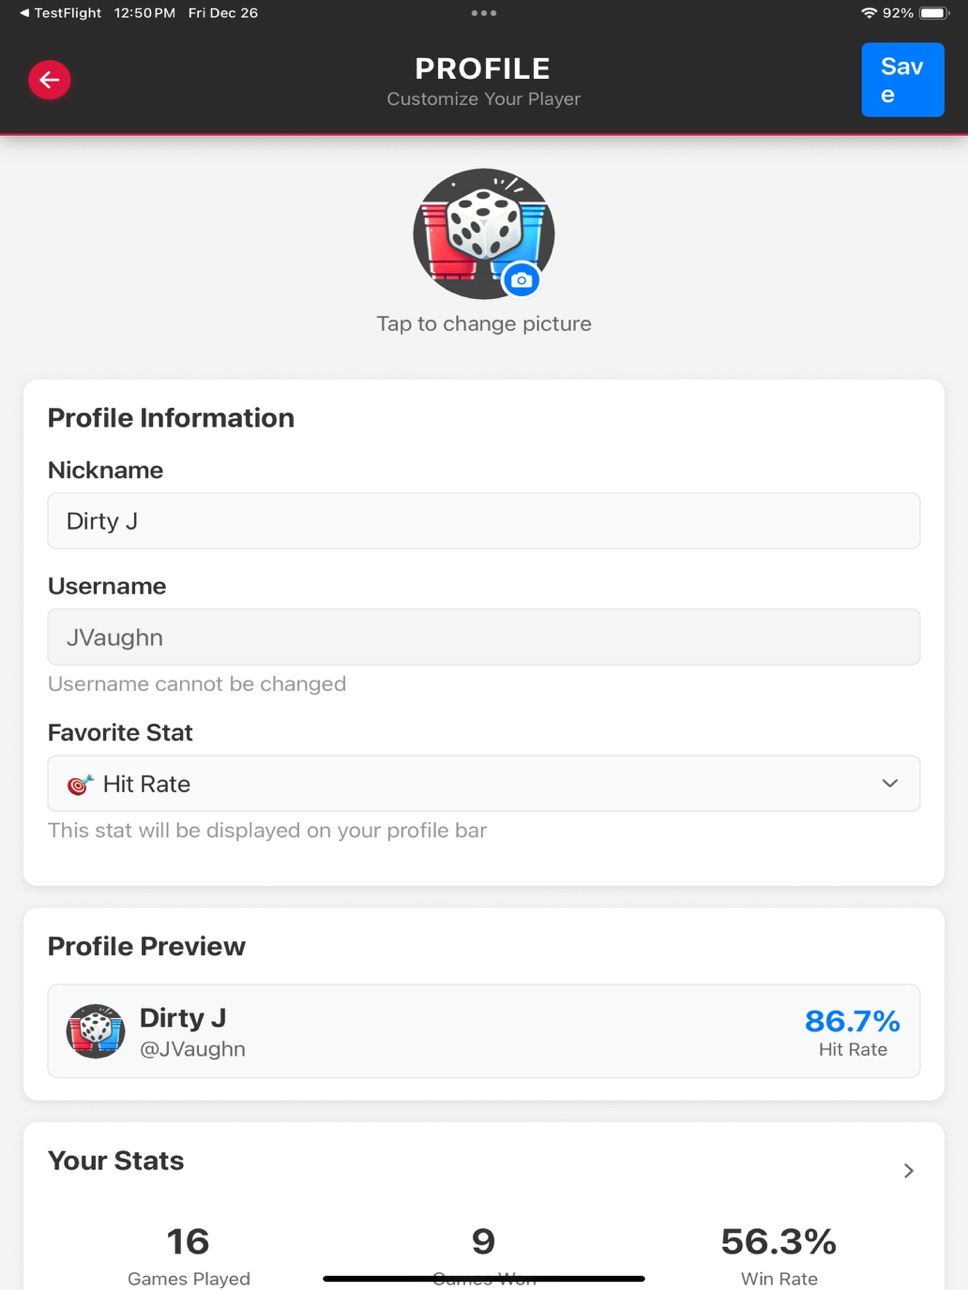Tap the Wi-Fi status icon
968x1290 pixels.
[869, 13]
